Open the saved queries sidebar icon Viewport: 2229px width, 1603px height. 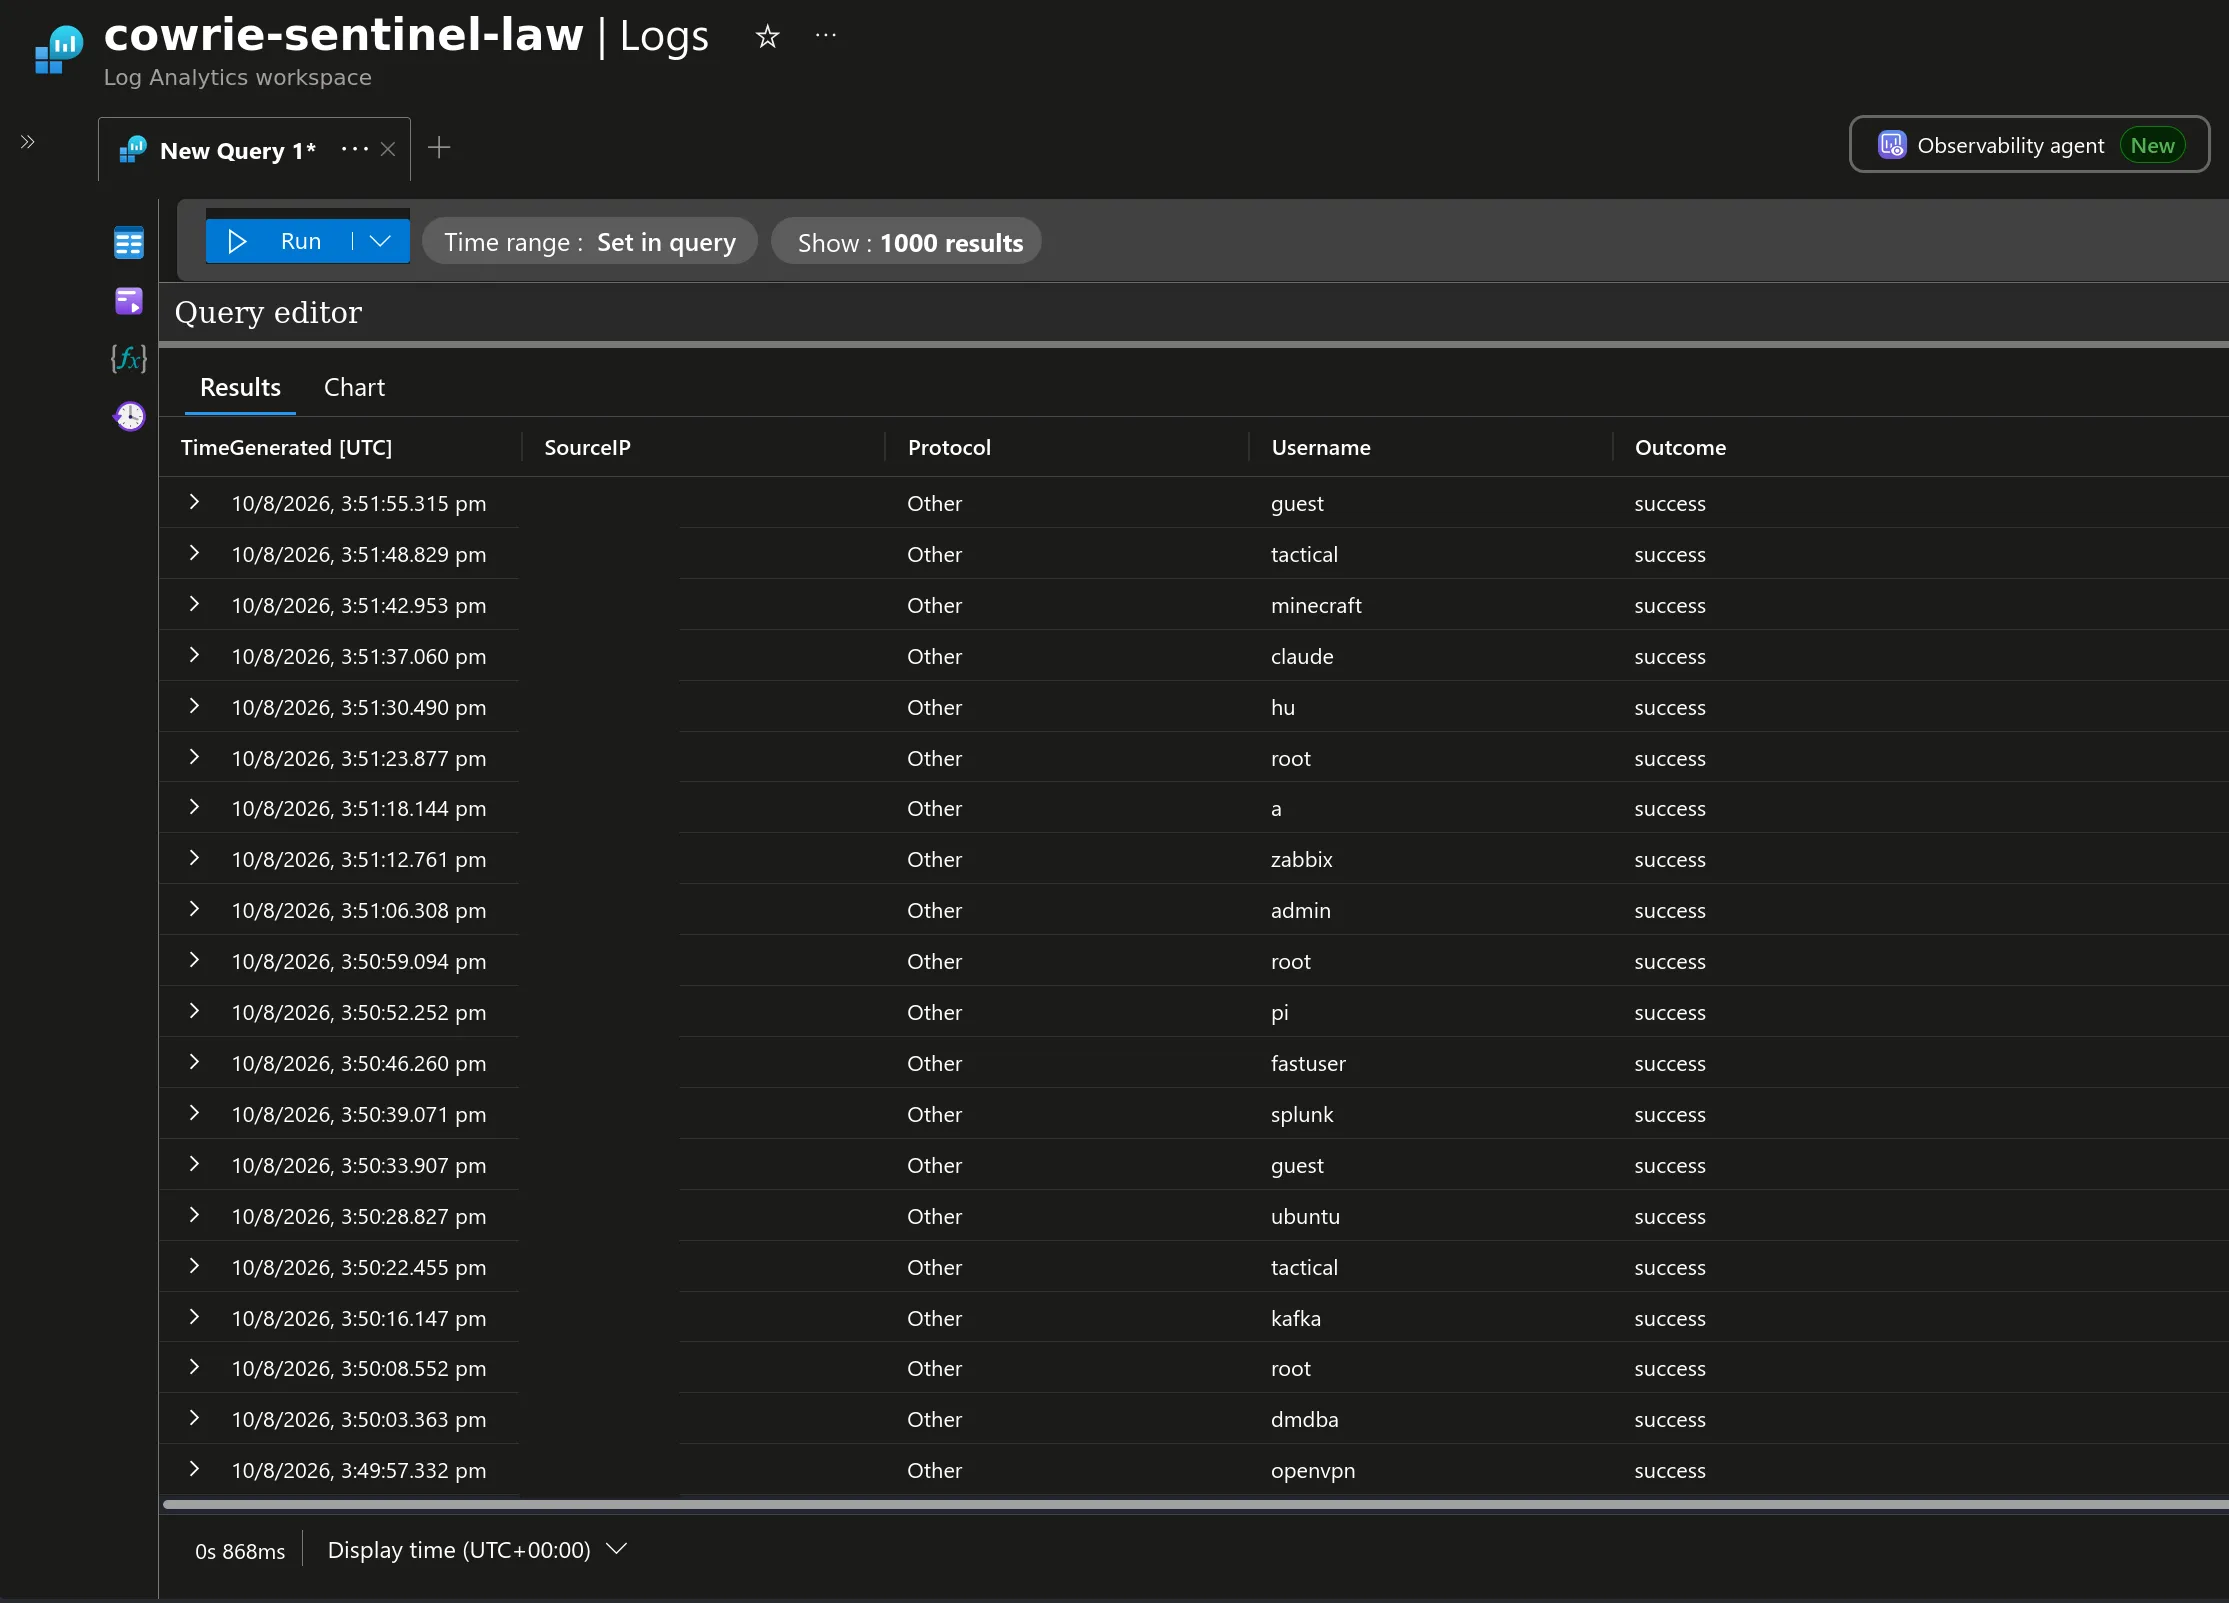(x=129, y=300)
